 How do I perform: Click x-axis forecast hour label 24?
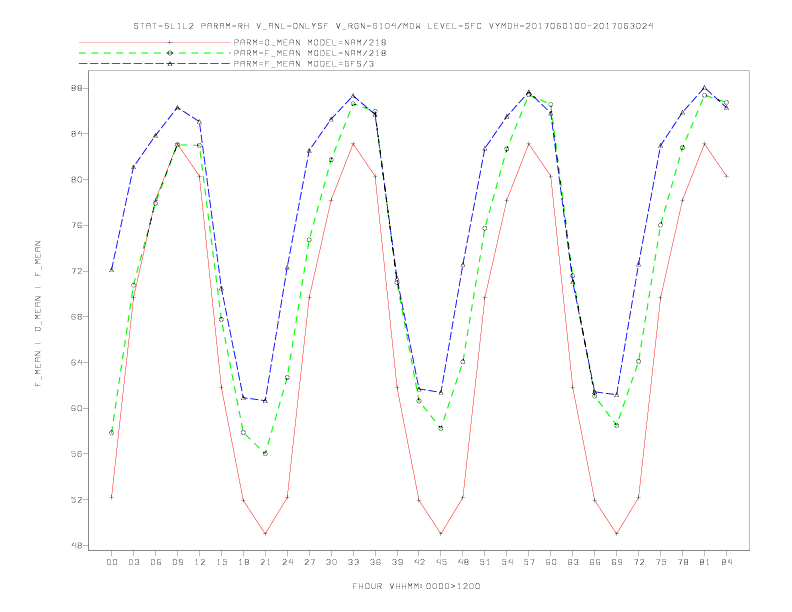(x=287, y=562)
